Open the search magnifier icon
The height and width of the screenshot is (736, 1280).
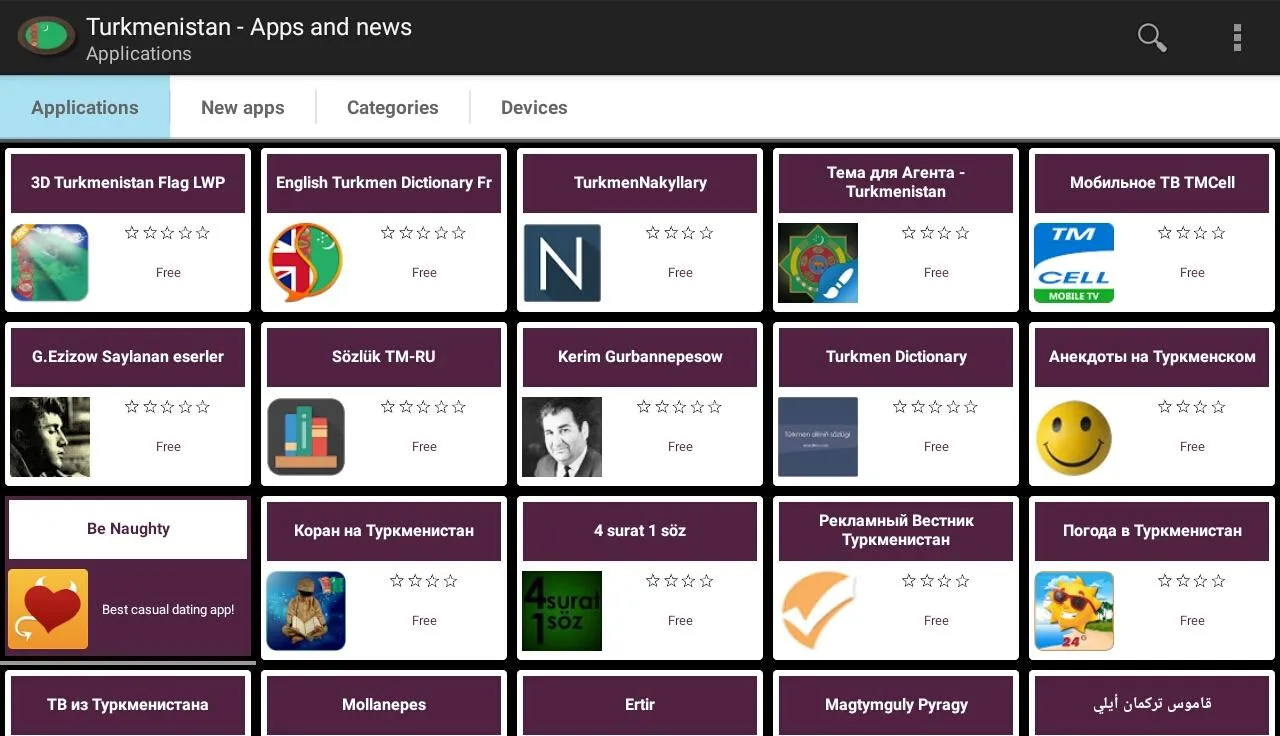click(1152, 38)
